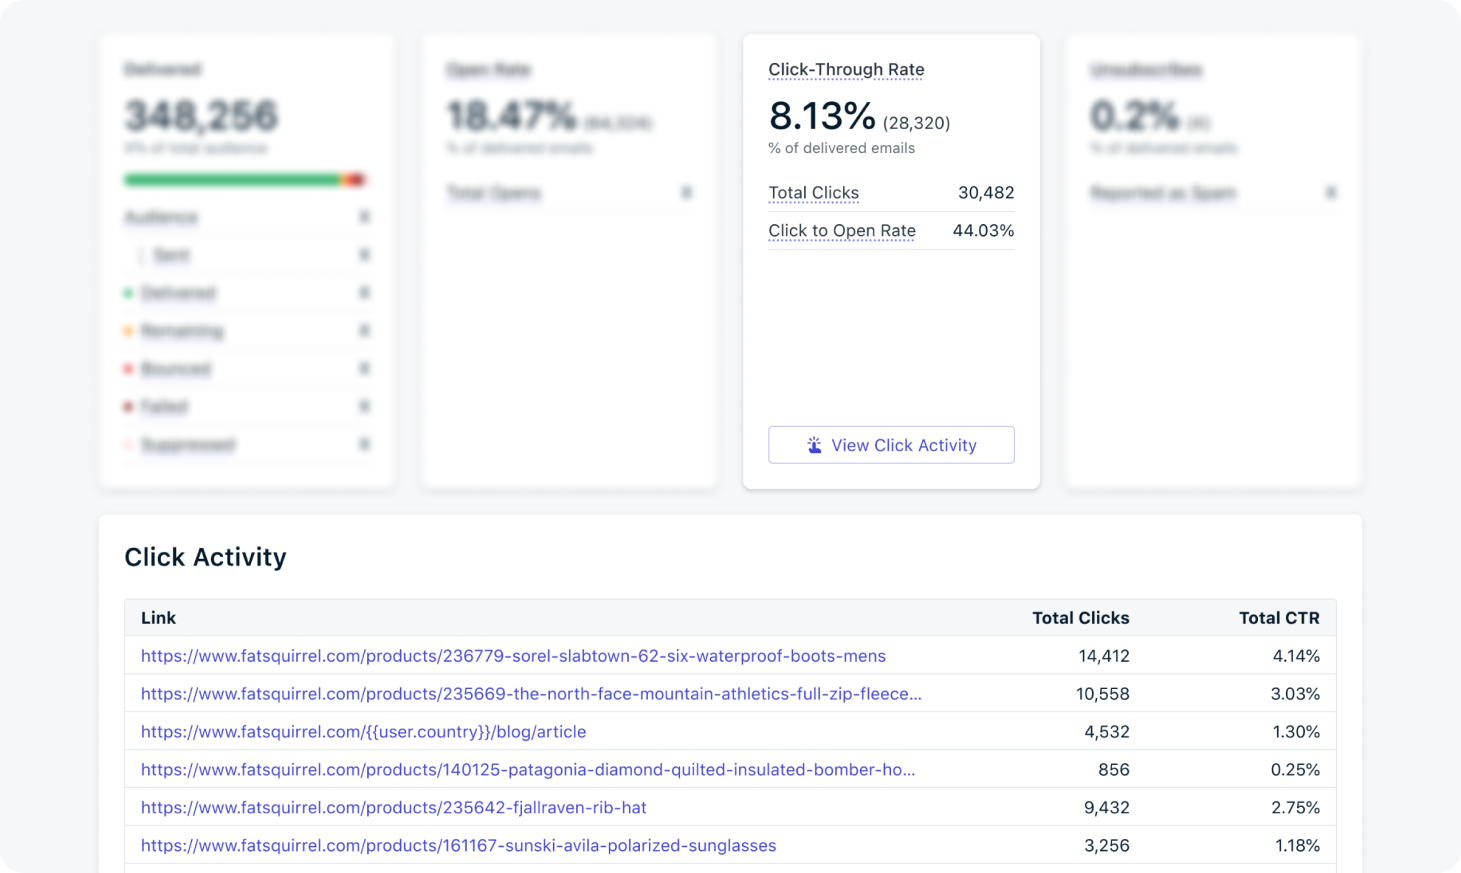This screenshot has height=873, width=1461.
Task: Select the 9,432 clicks cell
Action: coord(1107,808)
